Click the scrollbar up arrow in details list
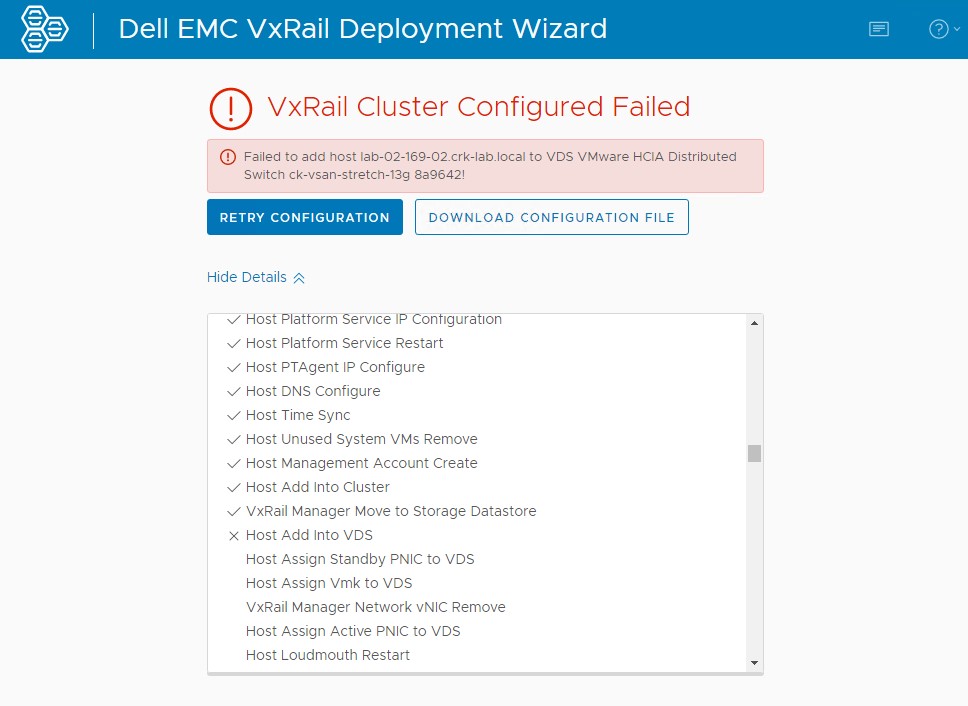 (753, 320)
